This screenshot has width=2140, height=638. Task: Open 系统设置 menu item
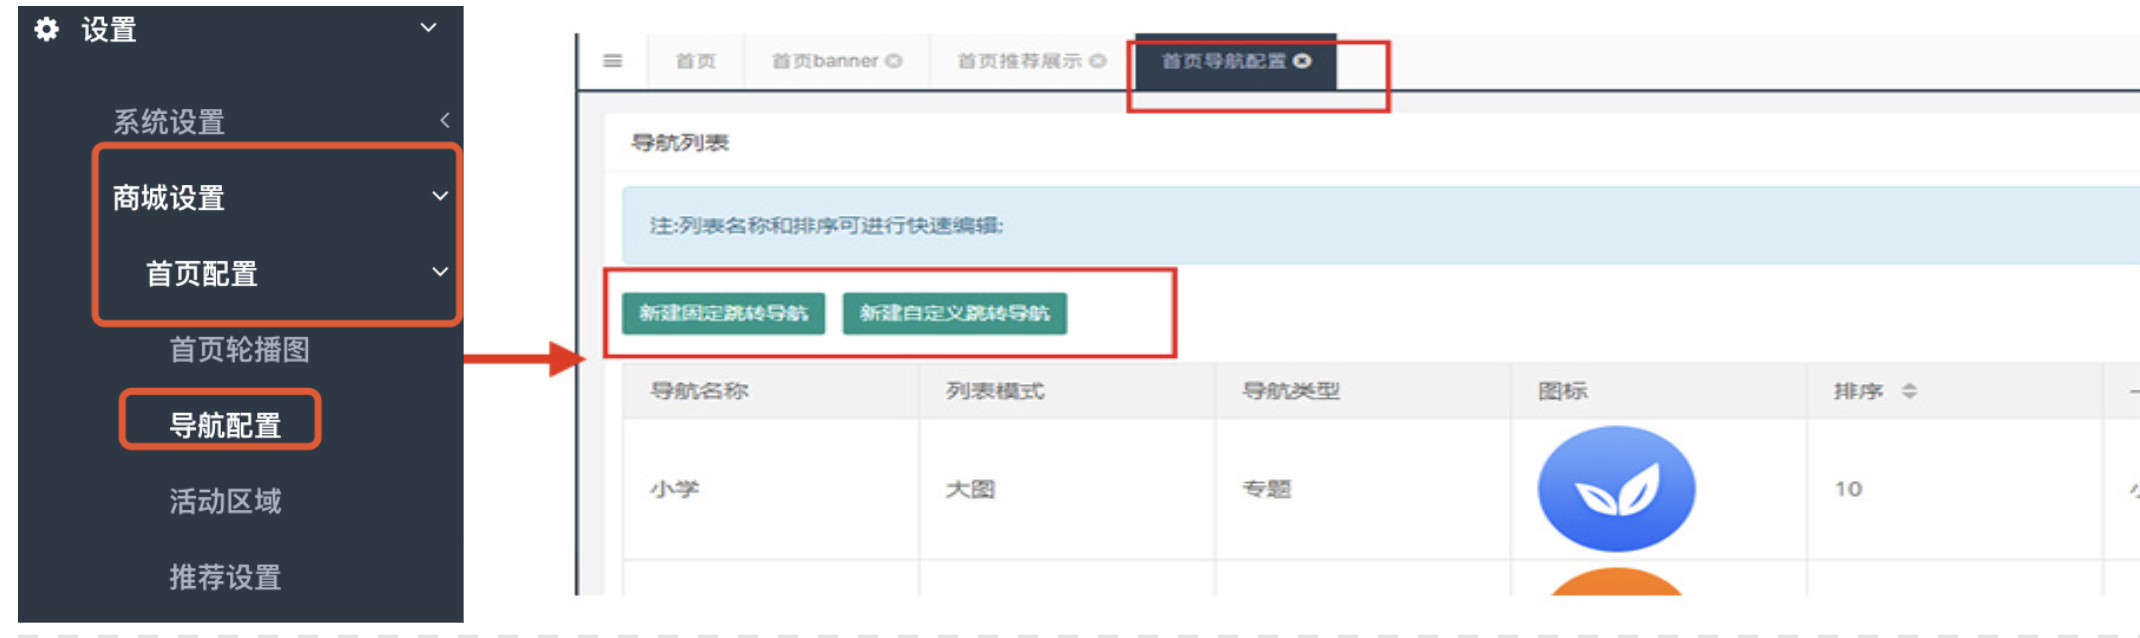point(168,122)
